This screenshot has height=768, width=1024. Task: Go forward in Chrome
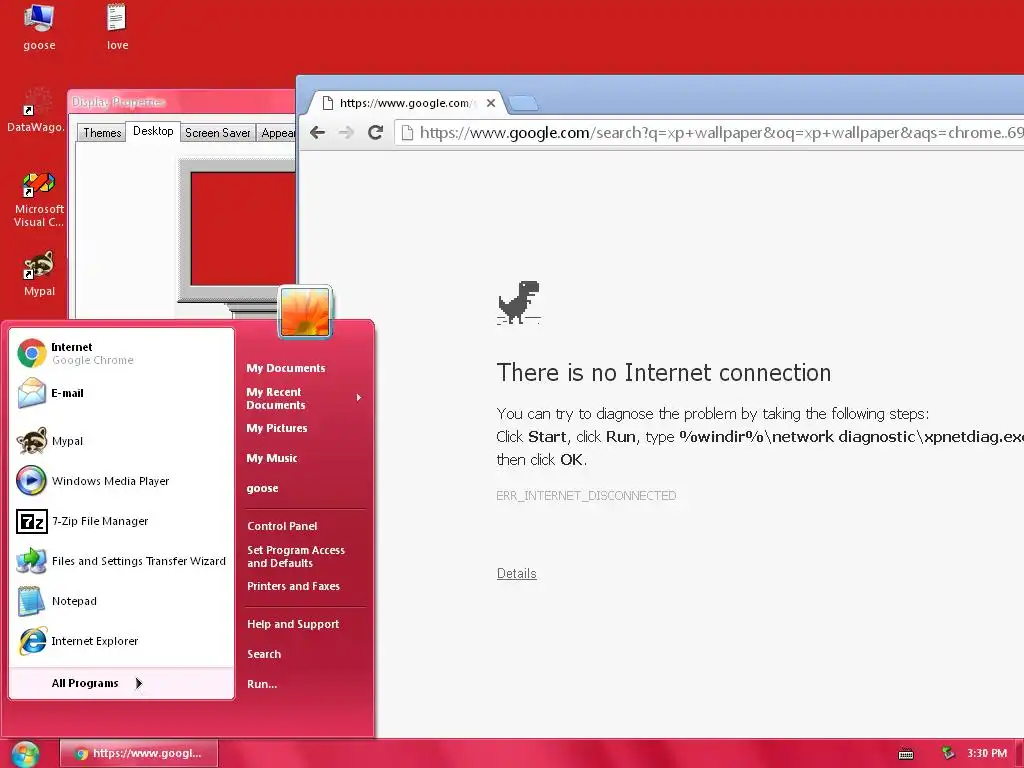point(346,133)
